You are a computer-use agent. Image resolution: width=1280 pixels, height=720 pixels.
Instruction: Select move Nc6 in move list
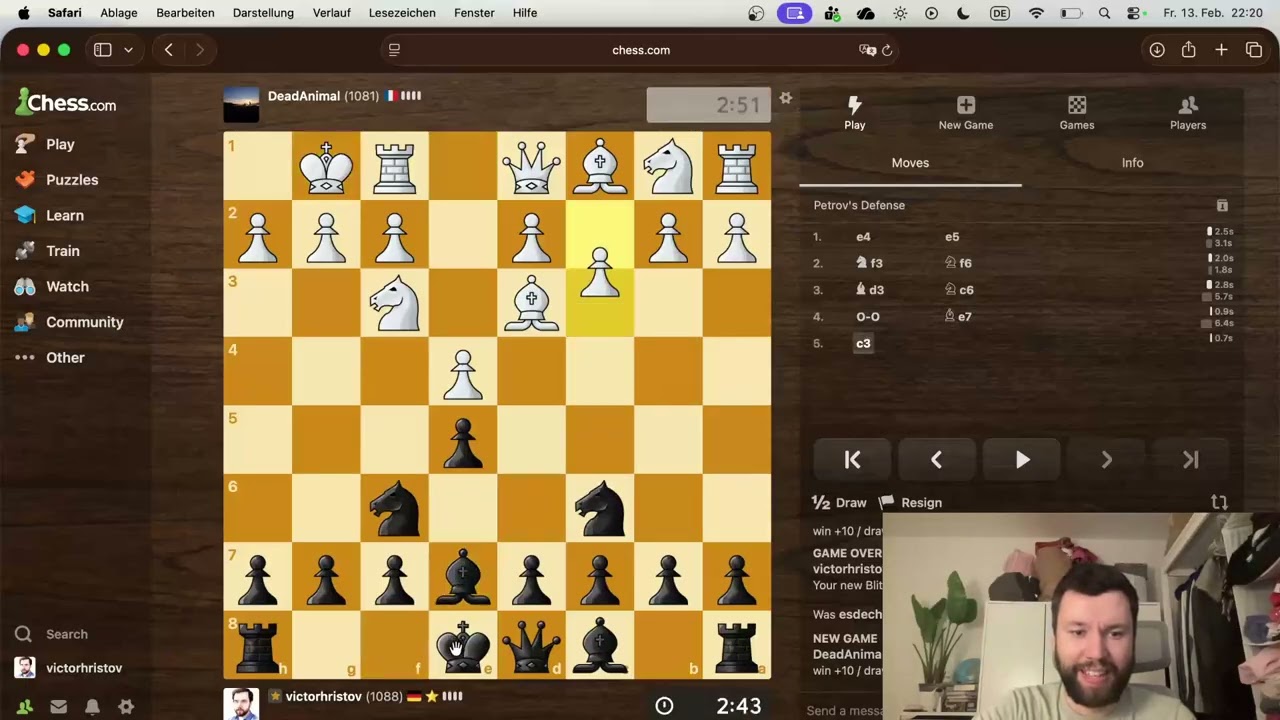tap(959, 290)
